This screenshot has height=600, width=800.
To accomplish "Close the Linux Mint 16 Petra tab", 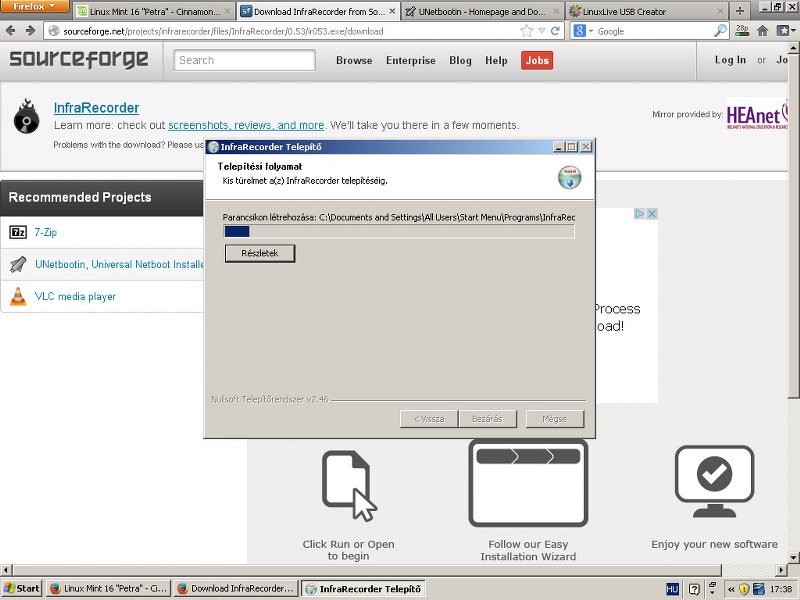I will 228,11.
